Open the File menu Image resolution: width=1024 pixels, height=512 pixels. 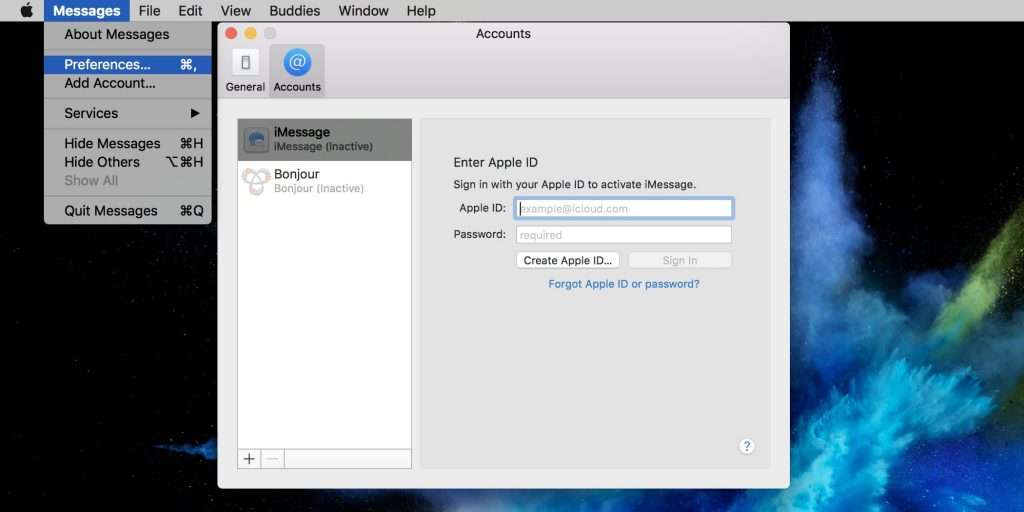(x=150, y=10)
